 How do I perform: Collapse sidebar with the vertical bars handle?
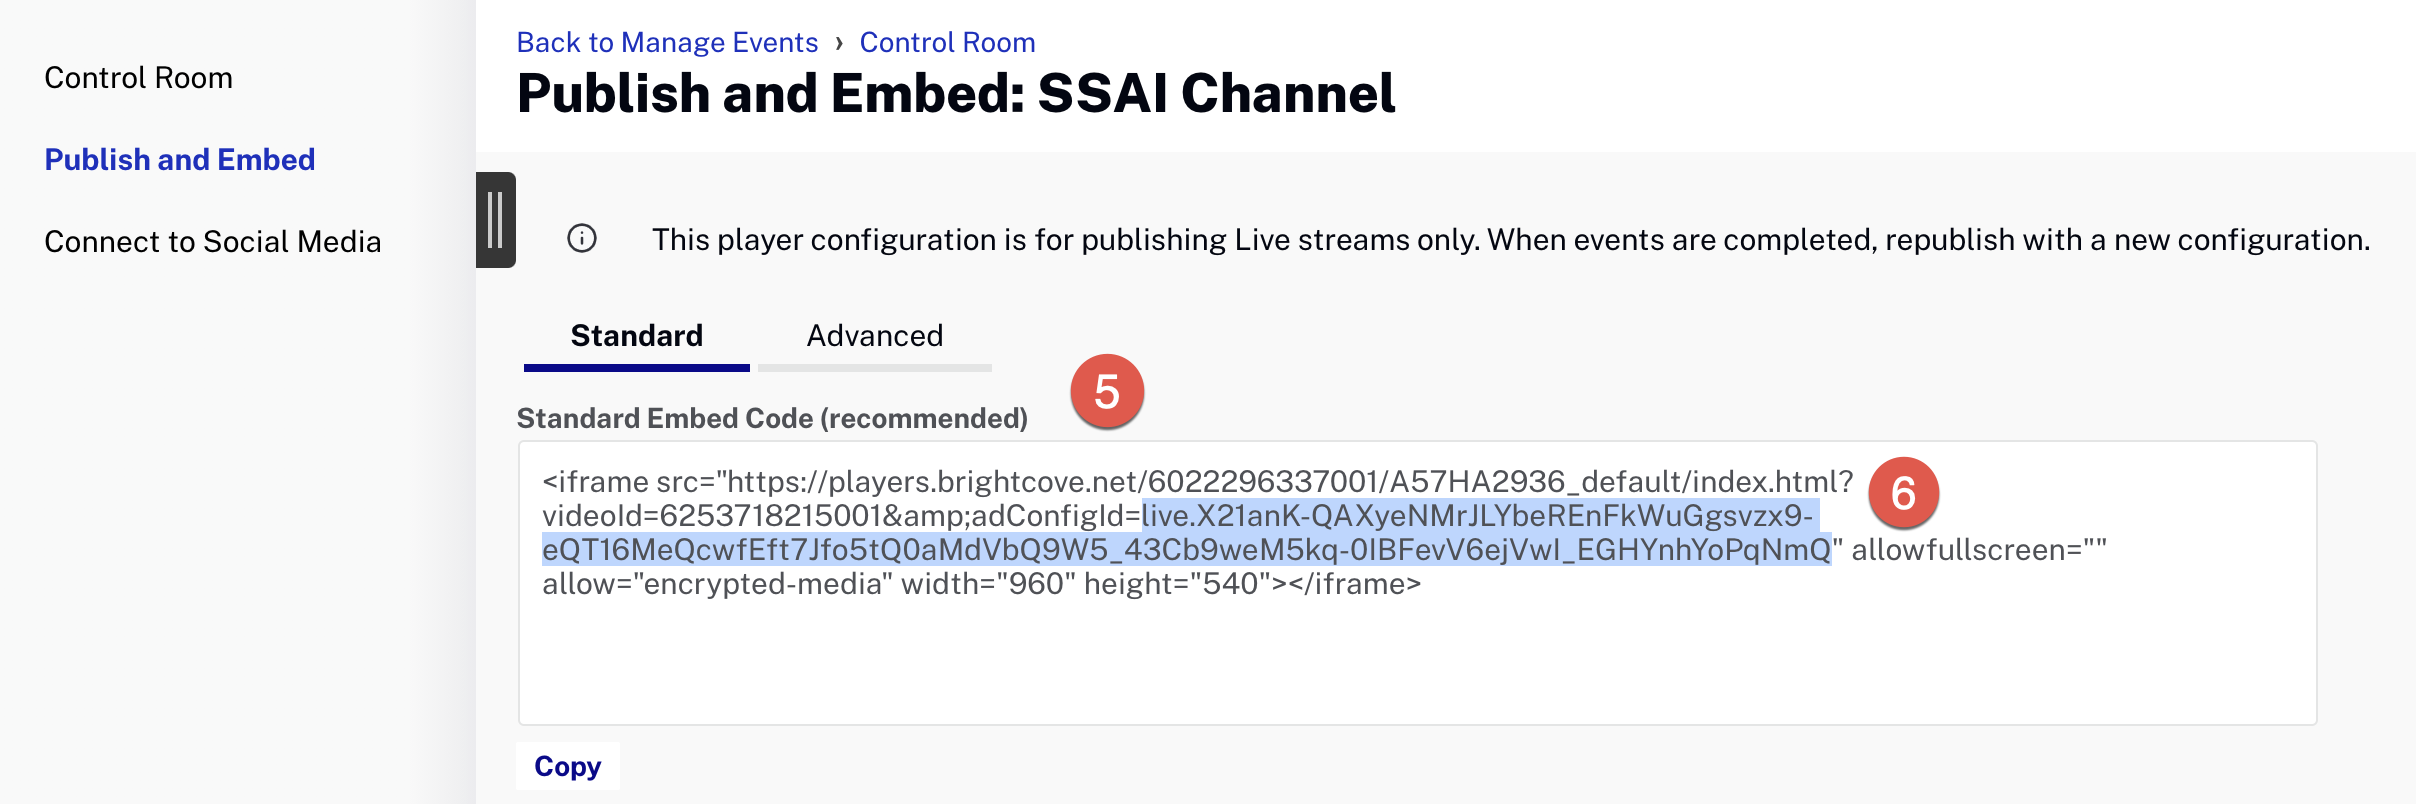click(x=496, y=220)
